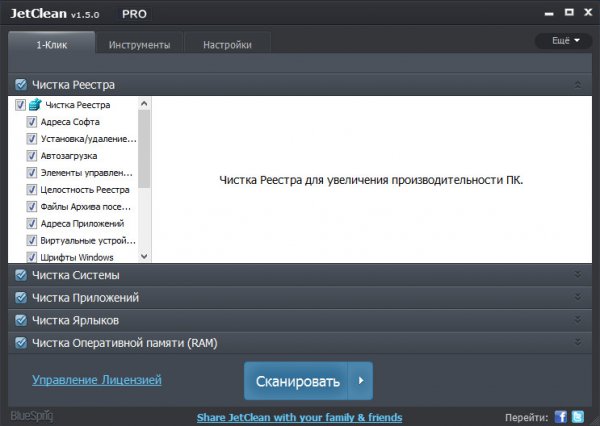Image resolution: width=600 pixels, height=426 pixels.
Task: Disable Чистка Системы checkbox
Action: coord(21,275)
